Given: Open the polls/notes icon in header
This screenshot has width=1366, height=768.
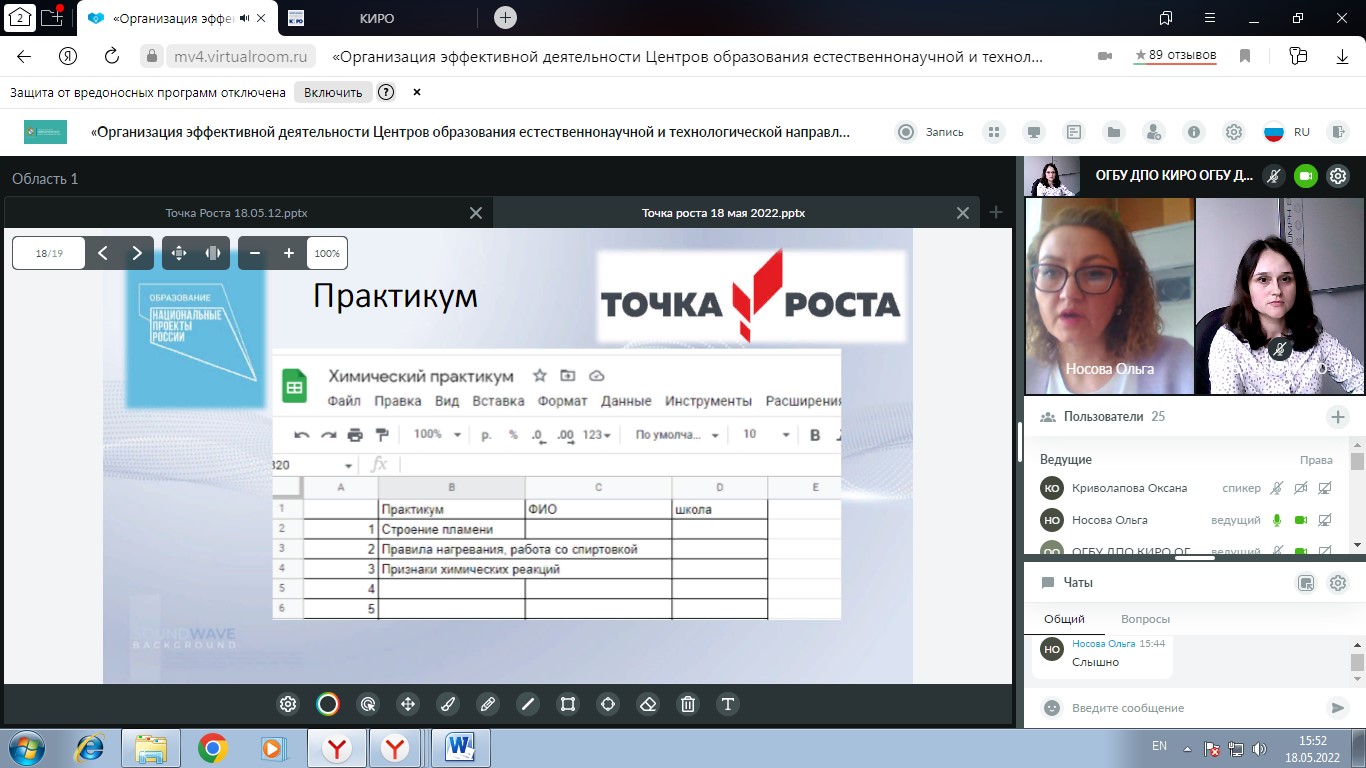Looking at the screenshot, I should point(1074,132).
